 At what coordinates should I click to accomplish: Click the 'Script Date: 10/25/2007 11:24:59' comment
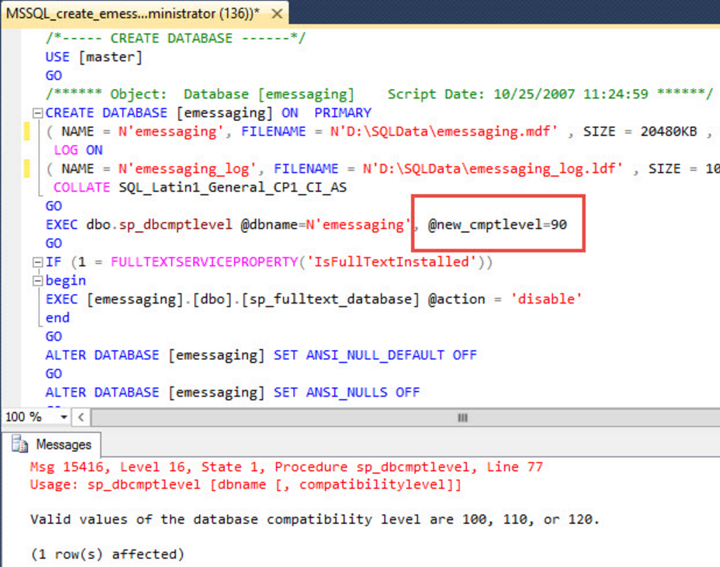[x=518, y=94]
